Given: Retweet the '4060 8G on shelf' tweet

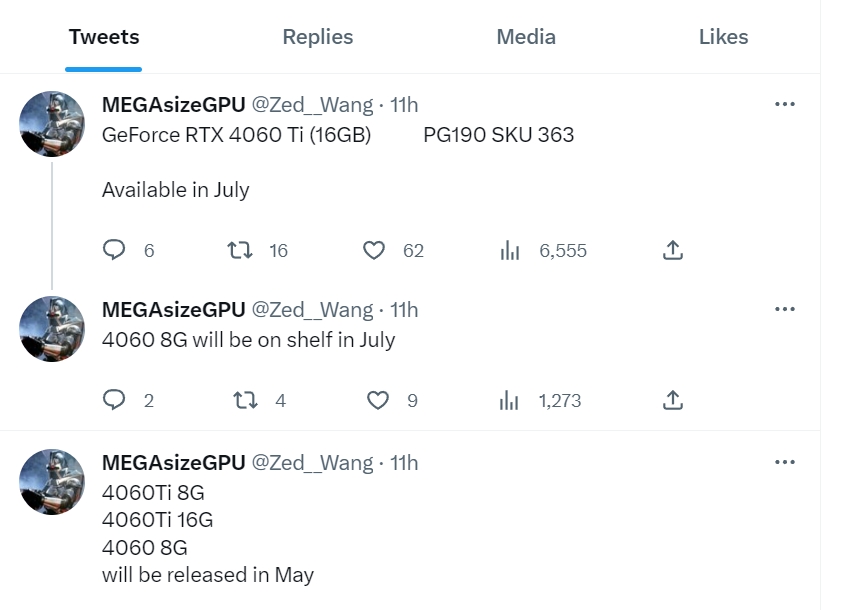Looking at the screenshot, I should click(x=244, y=400).
